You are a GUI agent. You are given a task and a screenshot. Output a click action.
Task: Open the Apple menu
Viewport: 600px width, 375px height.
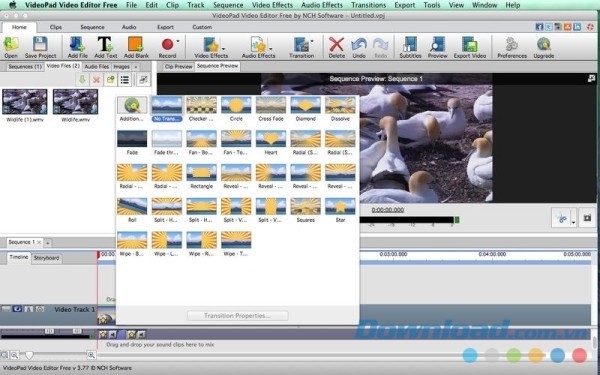13,5
